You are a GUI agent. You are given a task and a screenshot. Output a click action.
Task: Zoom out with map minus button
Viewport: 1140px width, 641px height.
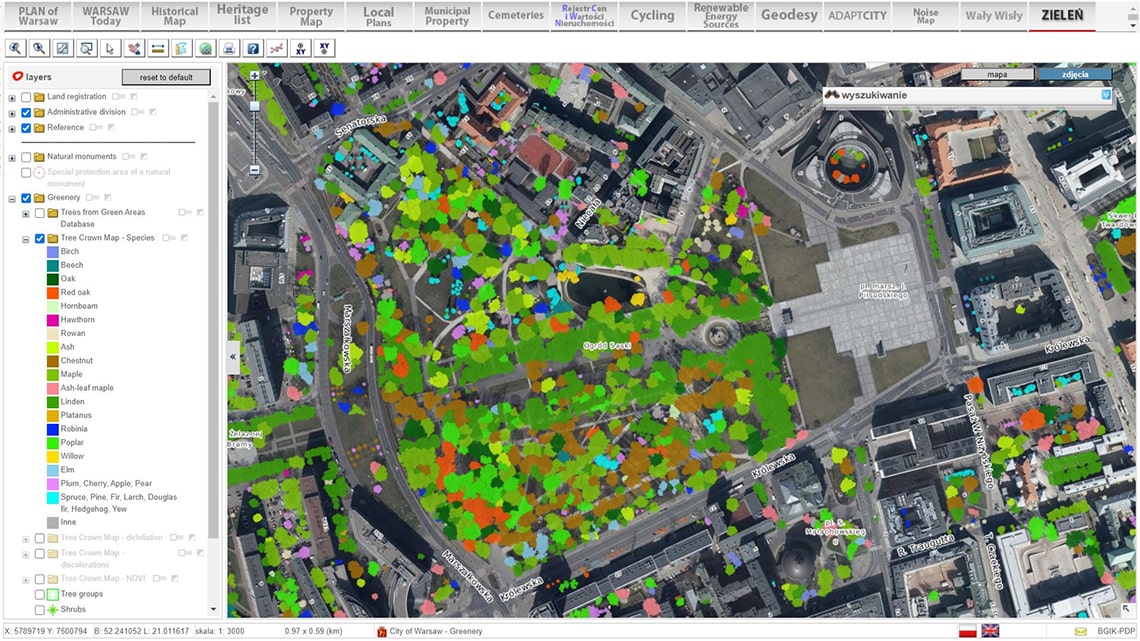pos(254,170)
